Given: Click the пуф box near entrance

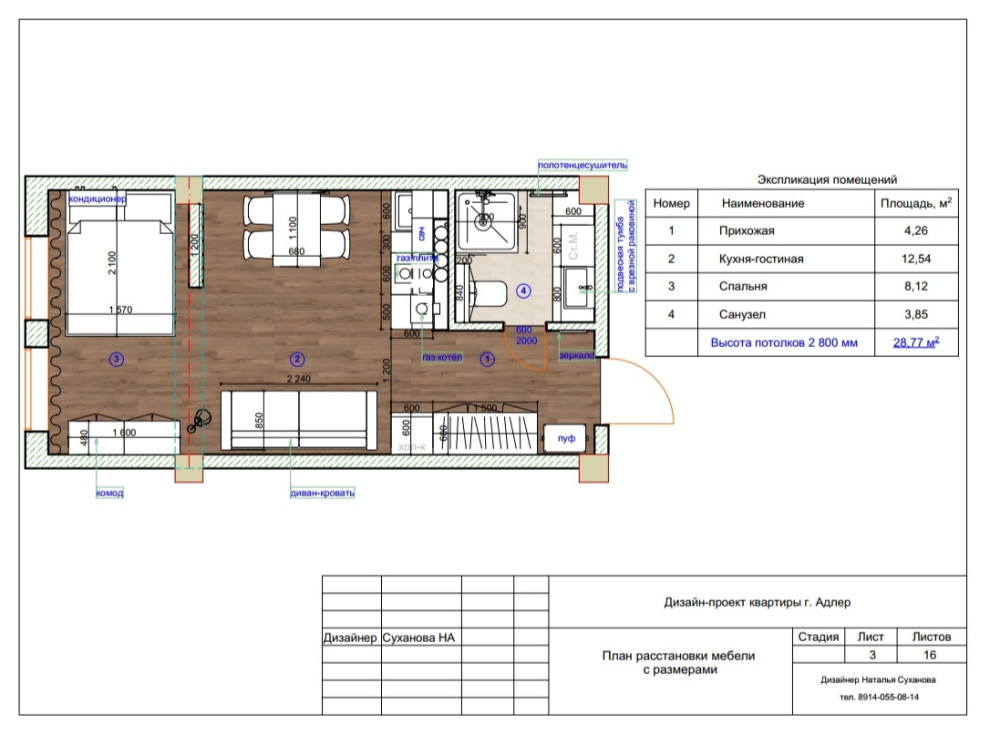Looking at the screenshot, I should [567, 438].
